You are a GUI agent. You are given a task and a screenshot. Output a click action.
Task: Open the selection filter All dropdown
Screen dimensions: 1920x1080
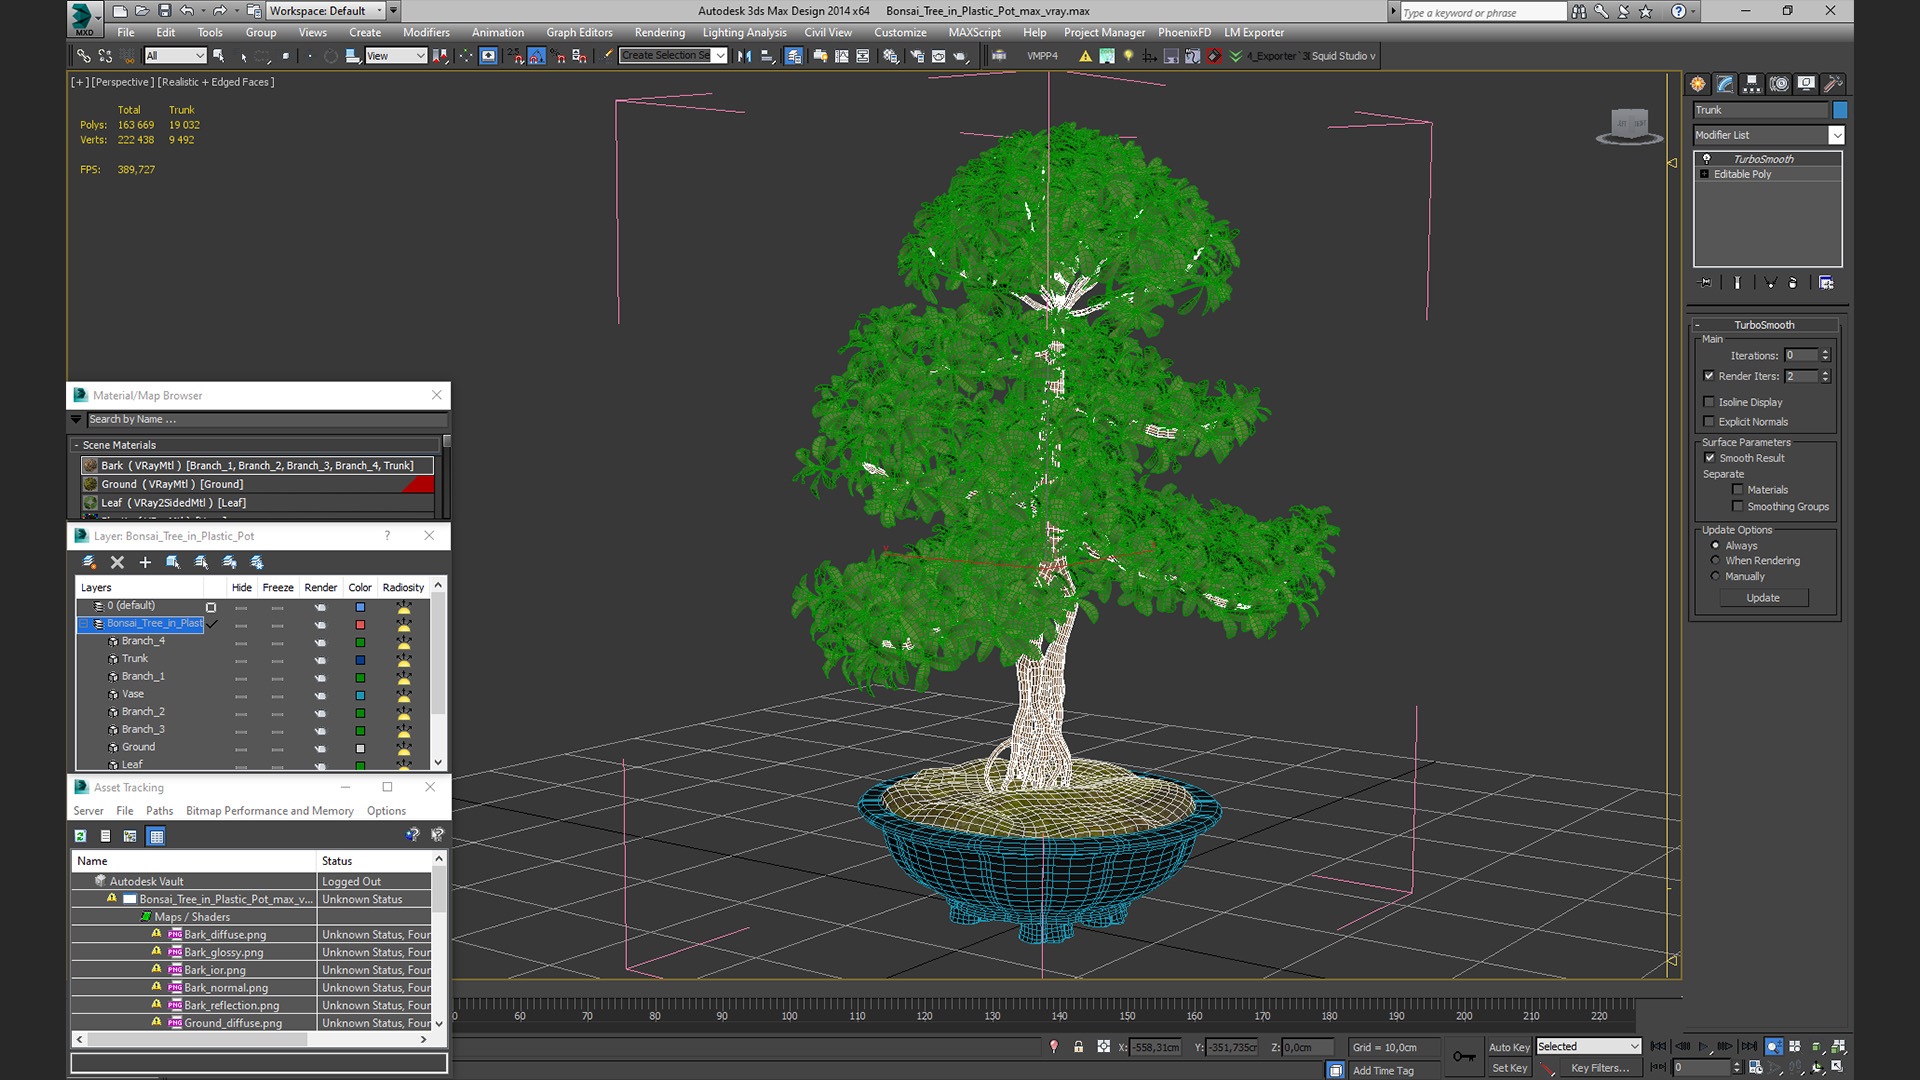[174, 56]
